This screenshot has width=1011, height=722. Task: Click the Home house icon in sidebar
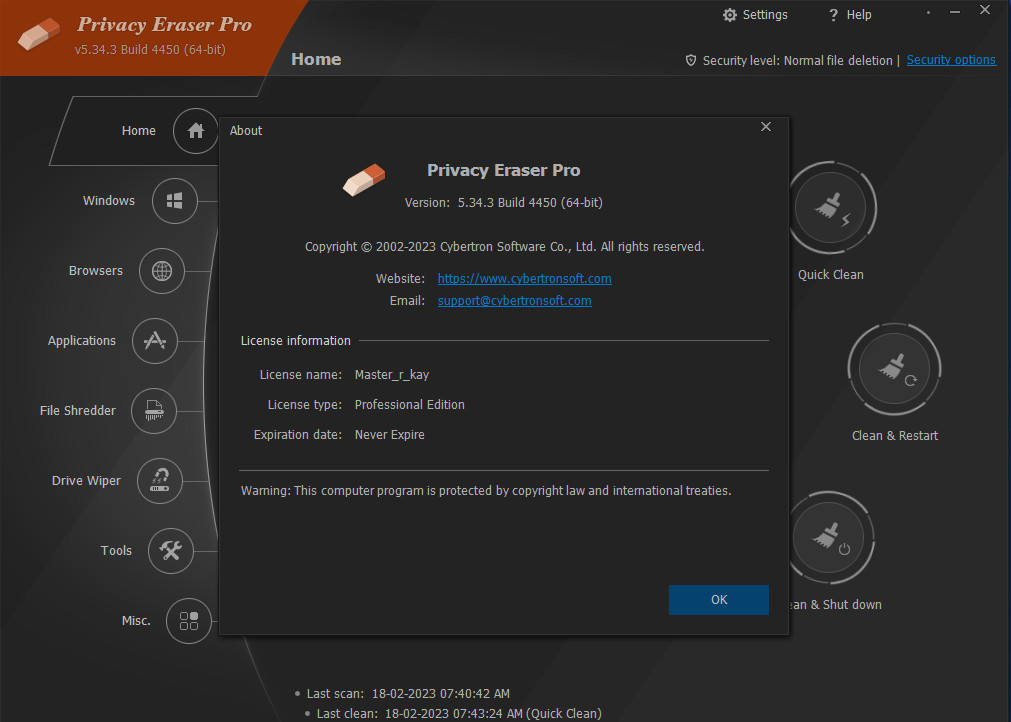195,131
